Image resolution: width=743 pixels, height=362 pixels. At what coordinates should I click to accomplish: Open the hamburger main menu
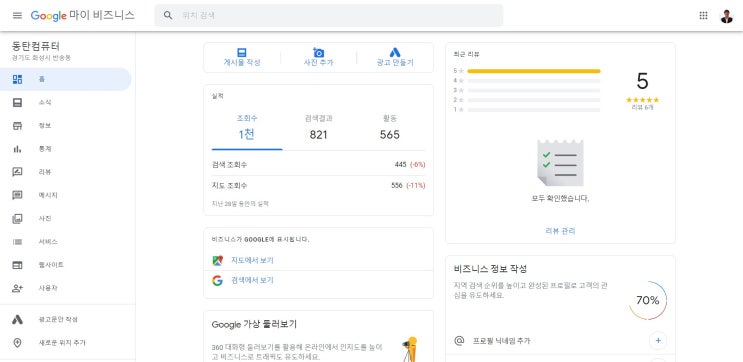[x=18, y=15]
